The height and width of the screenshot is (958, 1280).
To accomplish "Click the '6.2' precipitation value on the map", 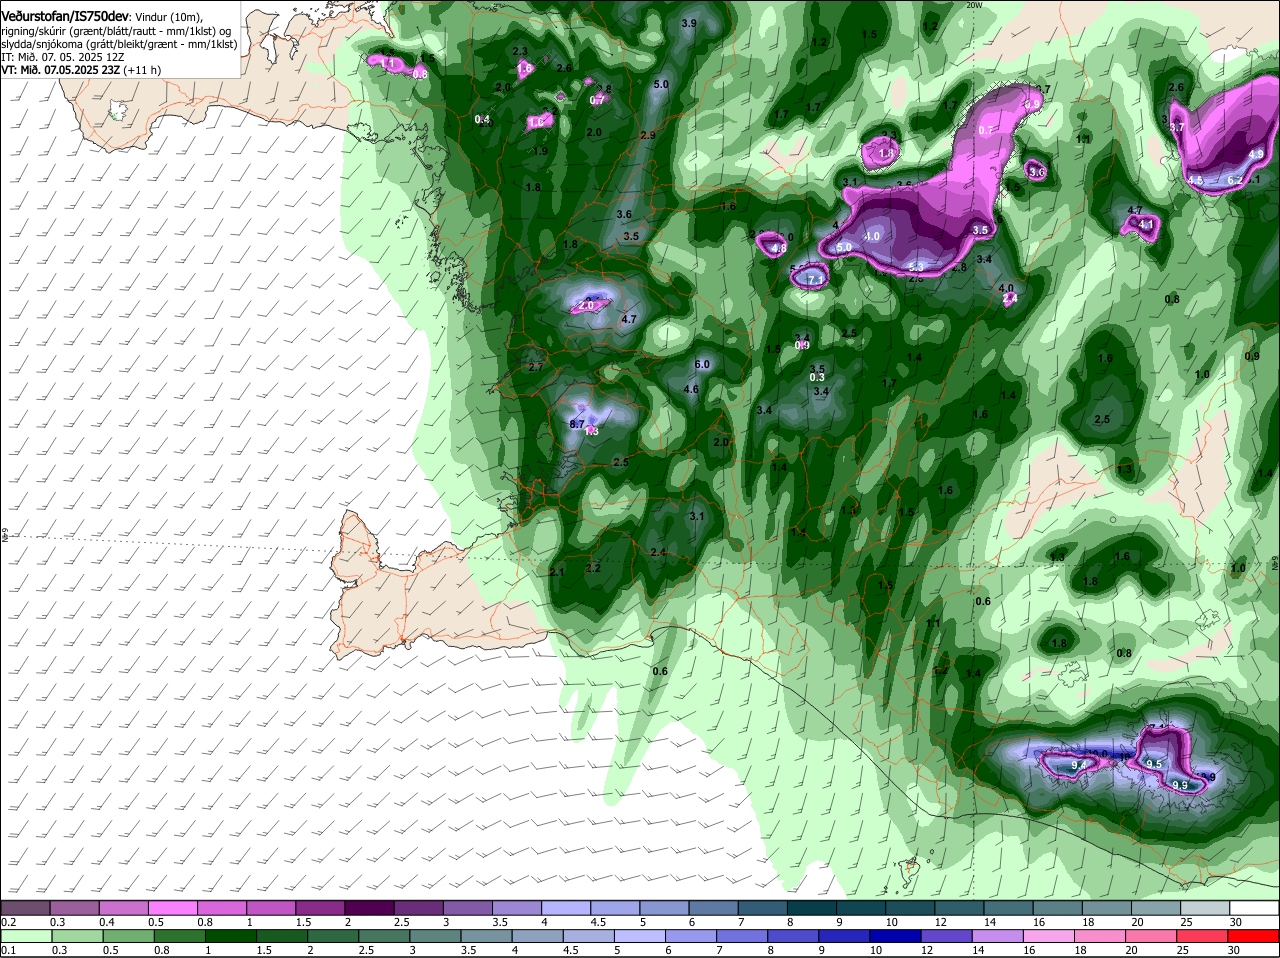I will (x=1235, y=180).
